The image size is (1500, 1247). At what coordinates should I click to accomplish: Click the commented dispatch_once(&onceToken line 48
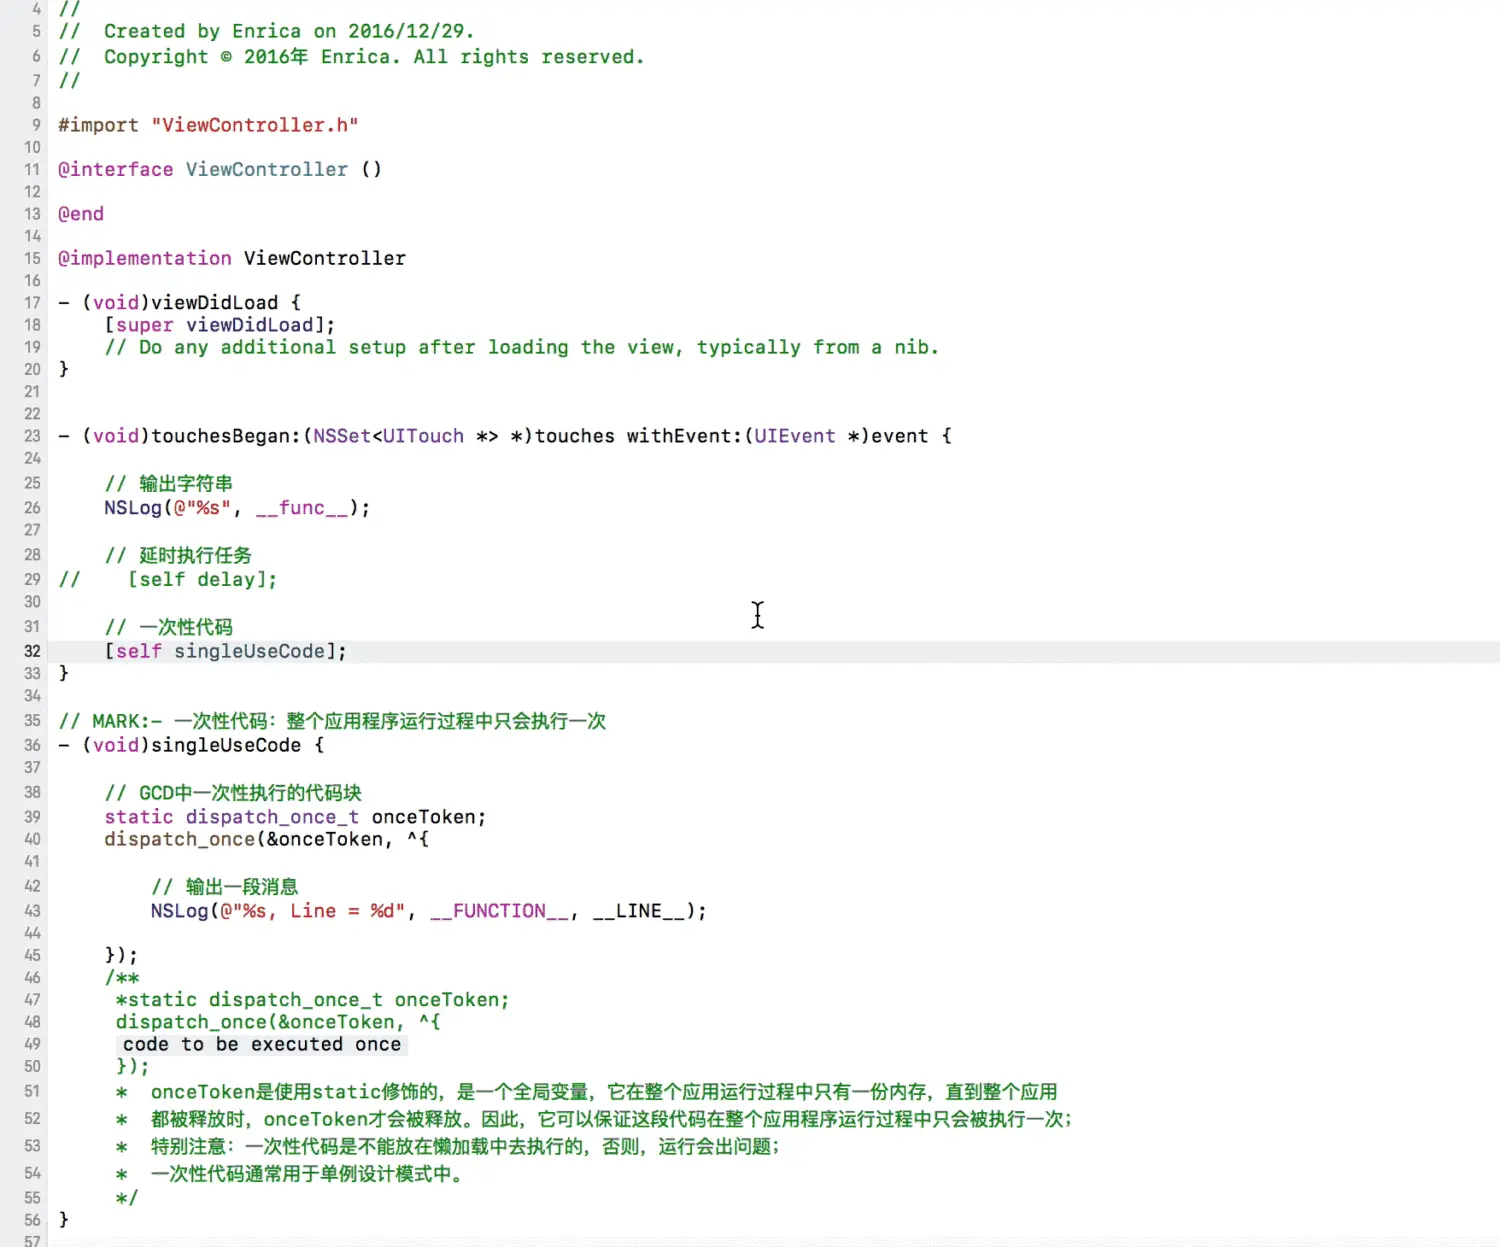(x=278, y=1022)
